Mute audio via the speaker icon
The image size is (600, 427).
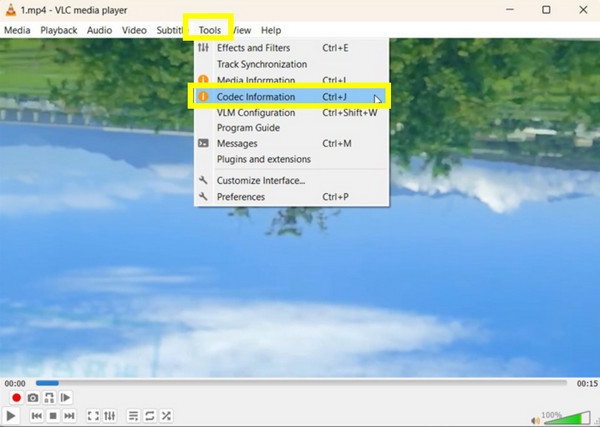point(535,421)
